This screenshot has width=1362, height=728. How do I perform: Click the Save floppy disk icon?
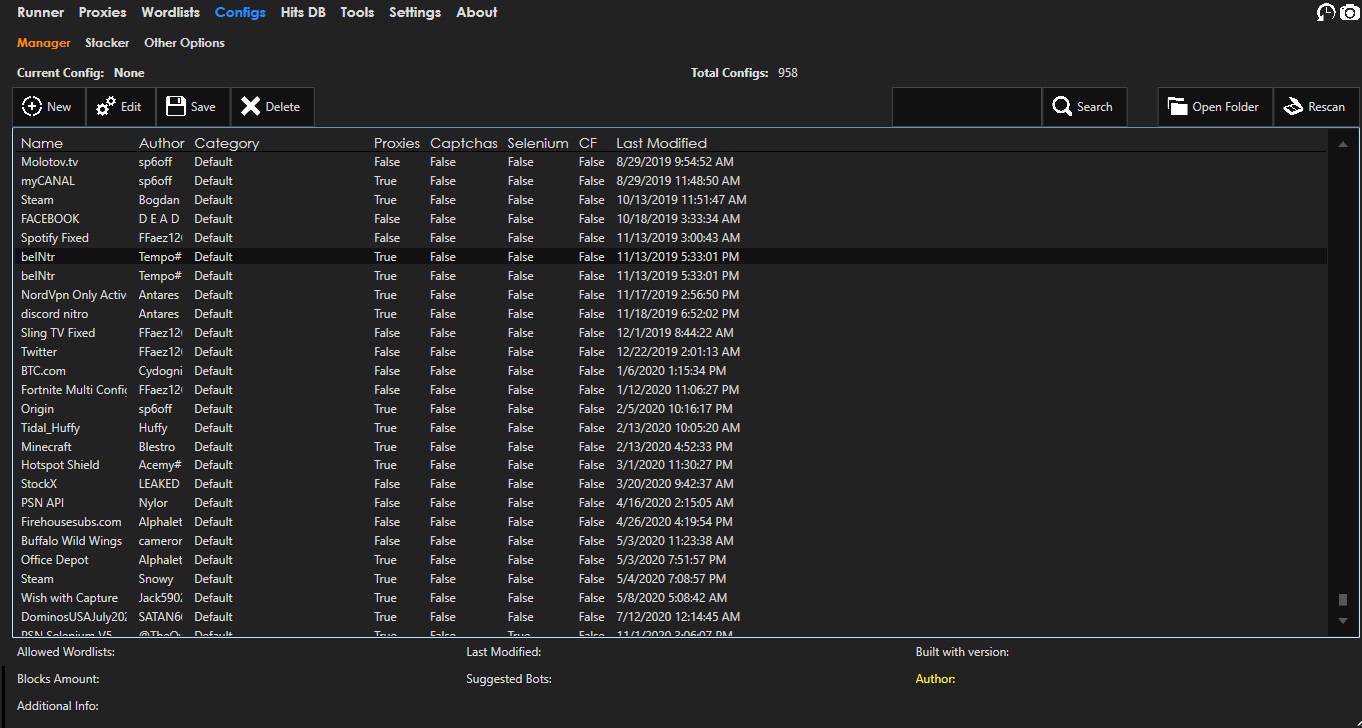click(x=176, y=107)
